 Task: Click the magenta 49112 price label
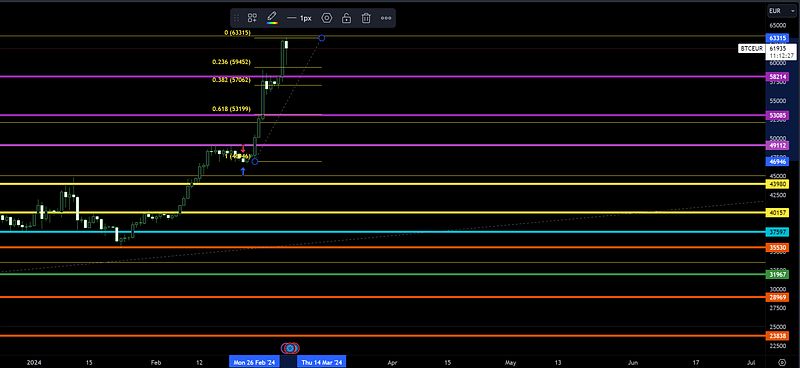pos(777,145)
